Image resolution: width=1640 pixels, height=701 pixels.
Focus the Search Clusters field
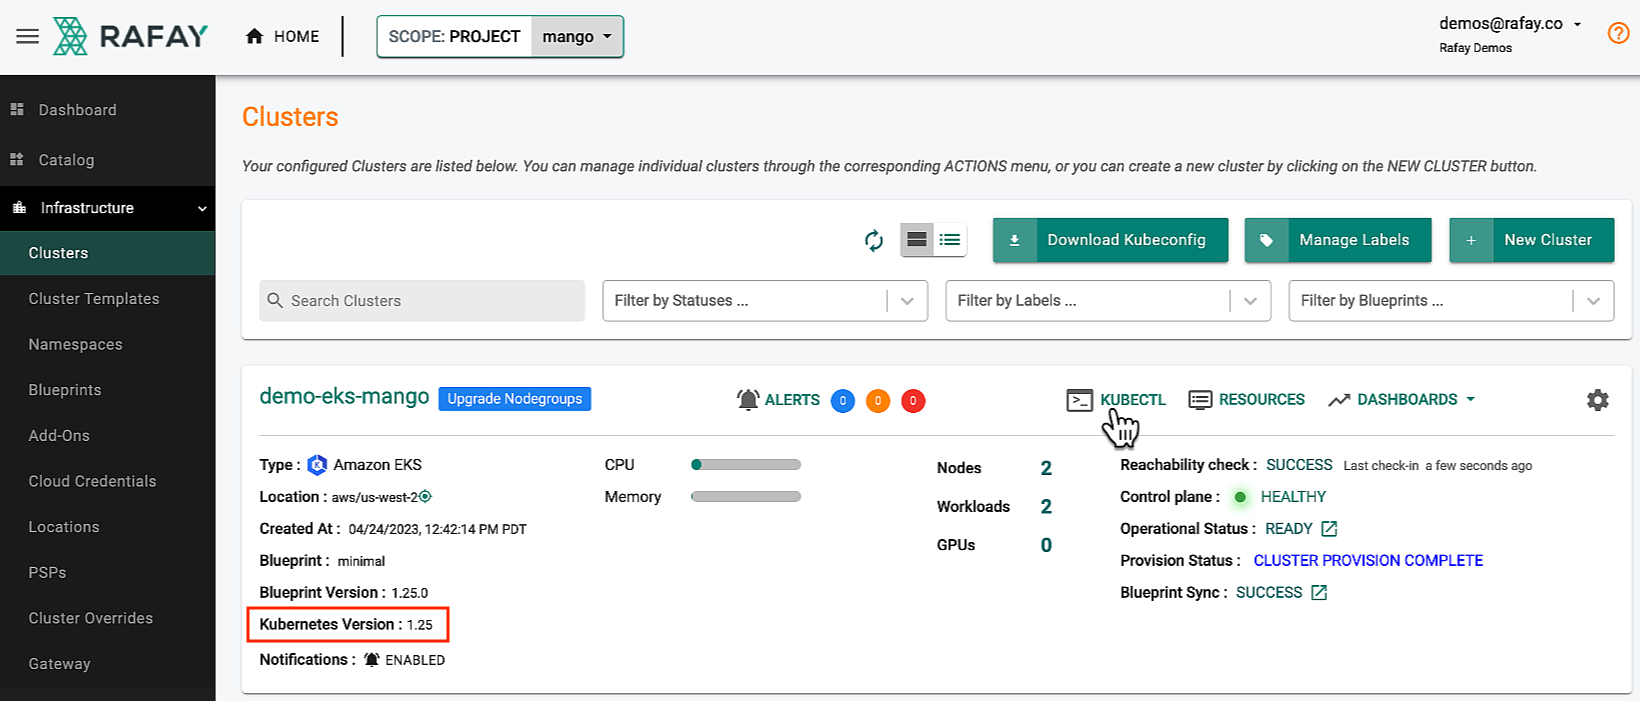click(422, 301)
